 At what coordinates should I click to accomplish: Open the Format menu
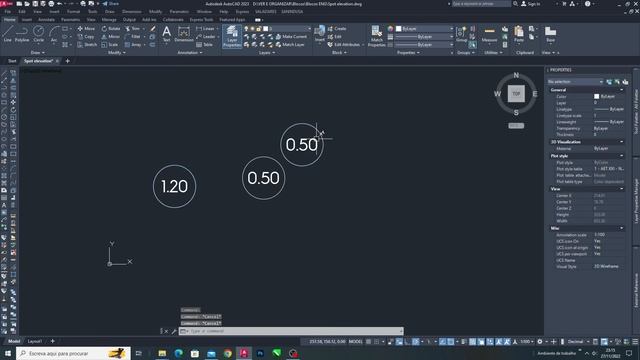pos(73,12)
